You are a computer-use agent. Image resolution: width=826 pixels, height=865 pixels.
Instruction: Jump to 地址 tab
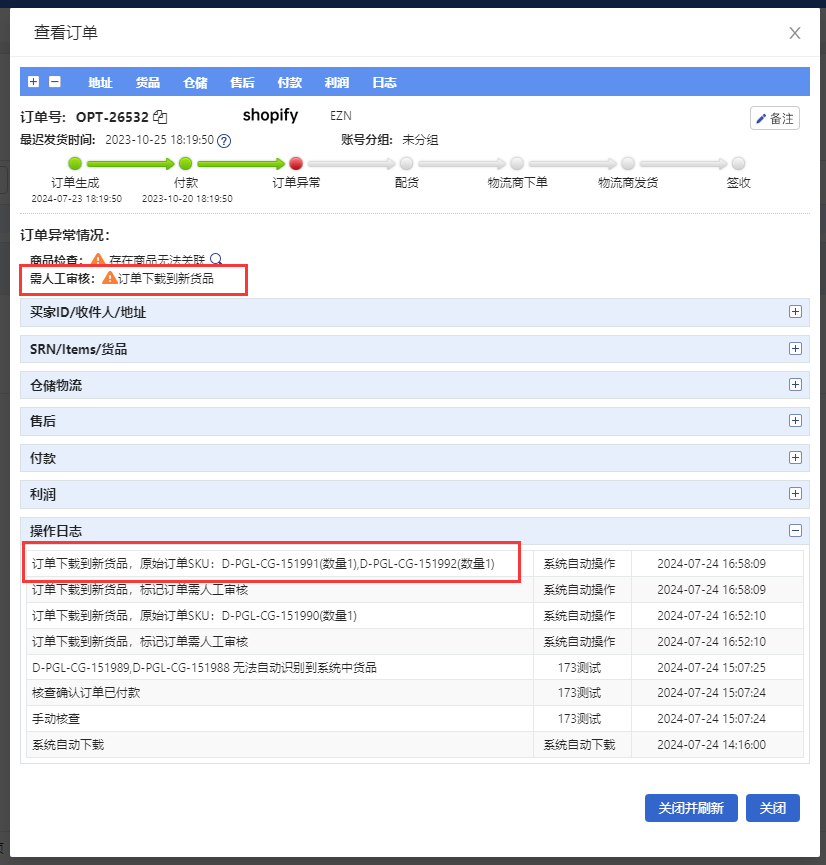coord(100,83)
